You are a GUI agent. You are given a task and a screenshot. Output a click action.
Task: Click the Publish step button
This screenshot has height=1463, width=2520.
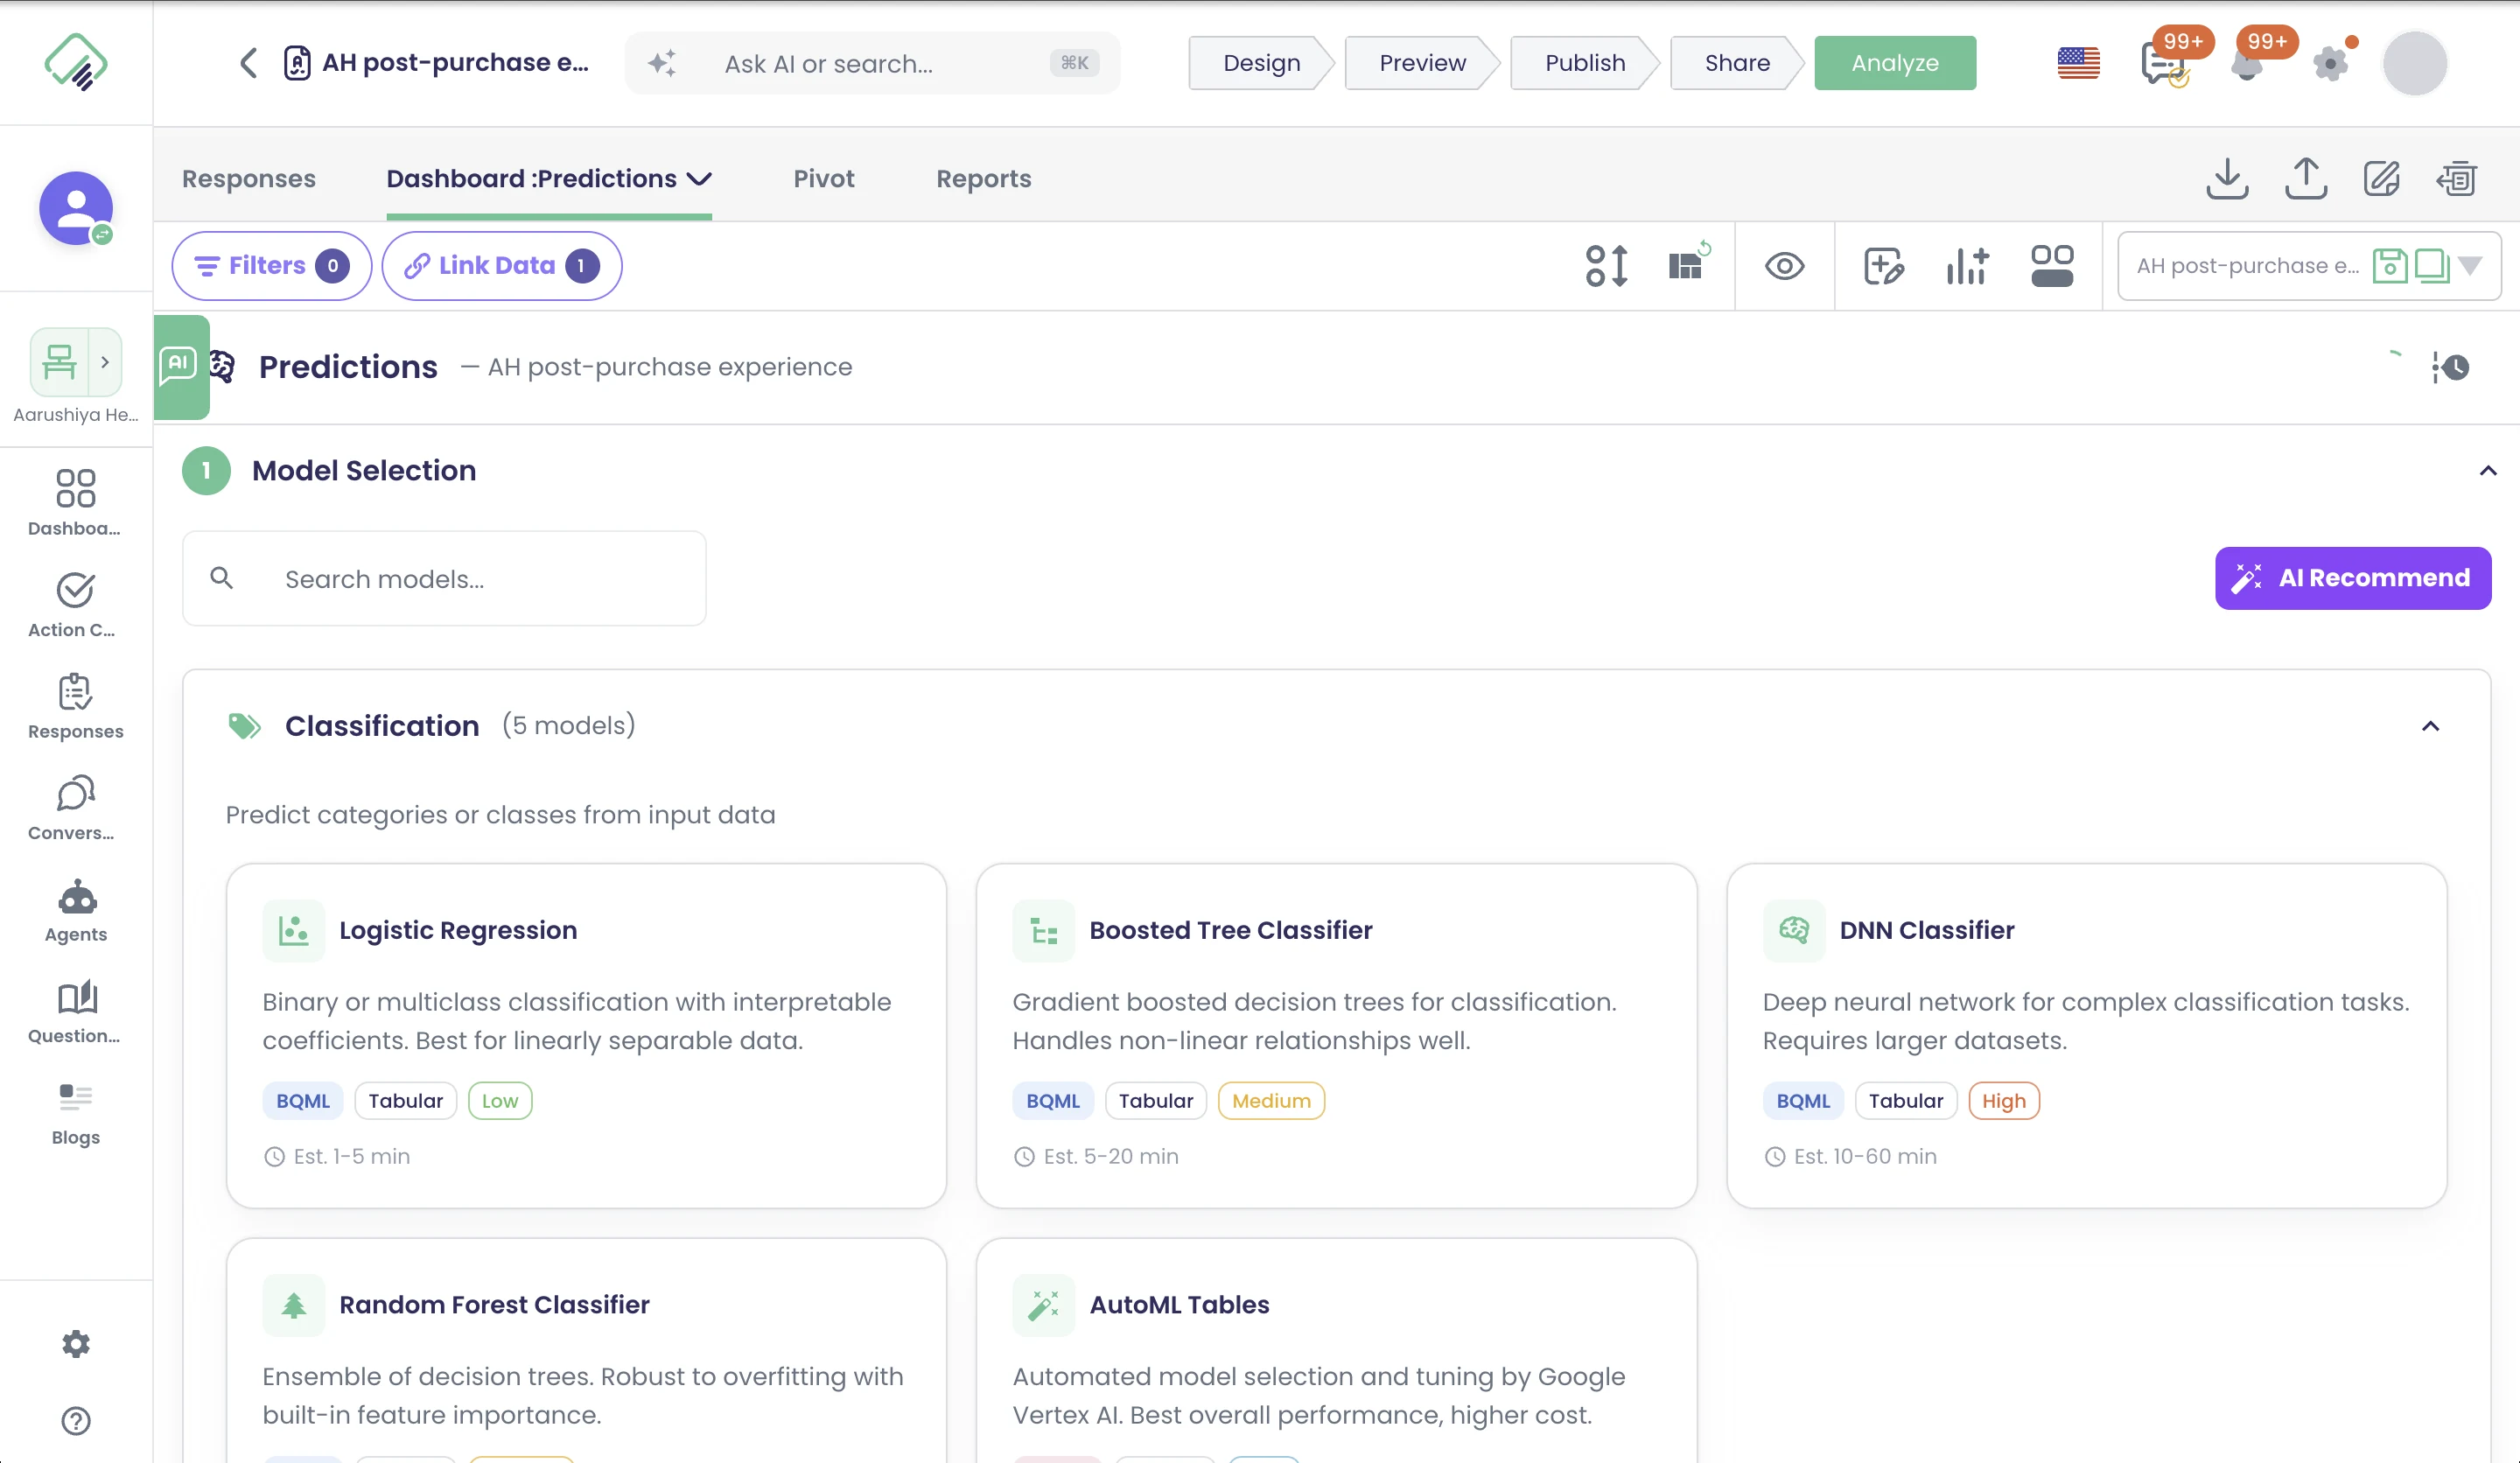point(1585,63)
